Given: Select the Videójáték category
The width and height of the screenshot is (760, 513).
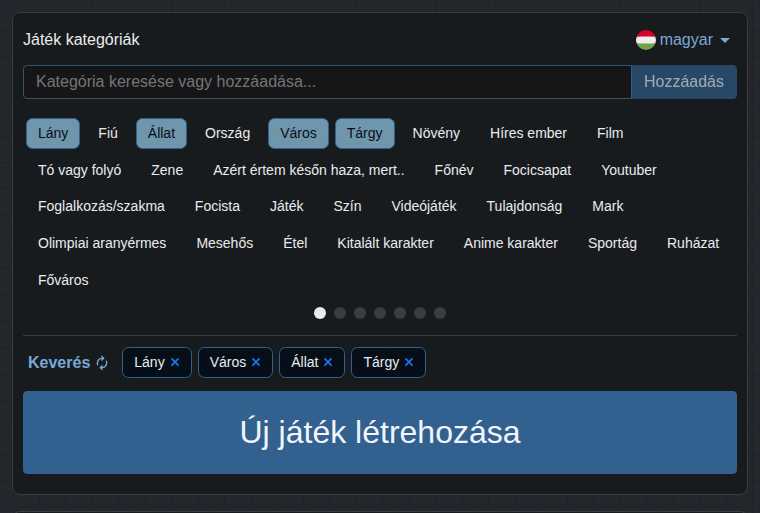Looking at the screenshot, I should click(x=424, y=207).
